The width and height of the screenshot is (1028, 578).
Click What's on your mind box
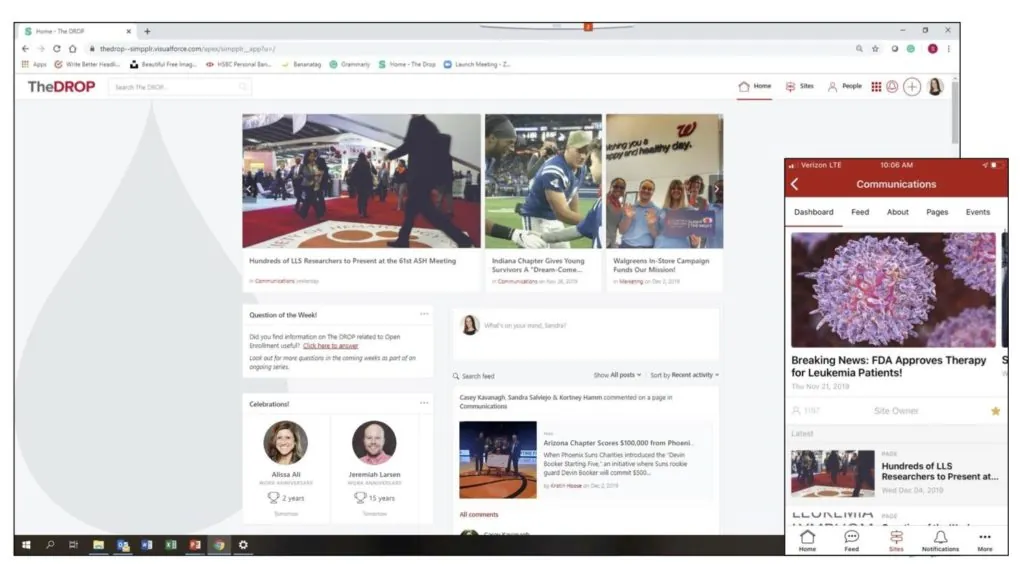pos(585,332)
